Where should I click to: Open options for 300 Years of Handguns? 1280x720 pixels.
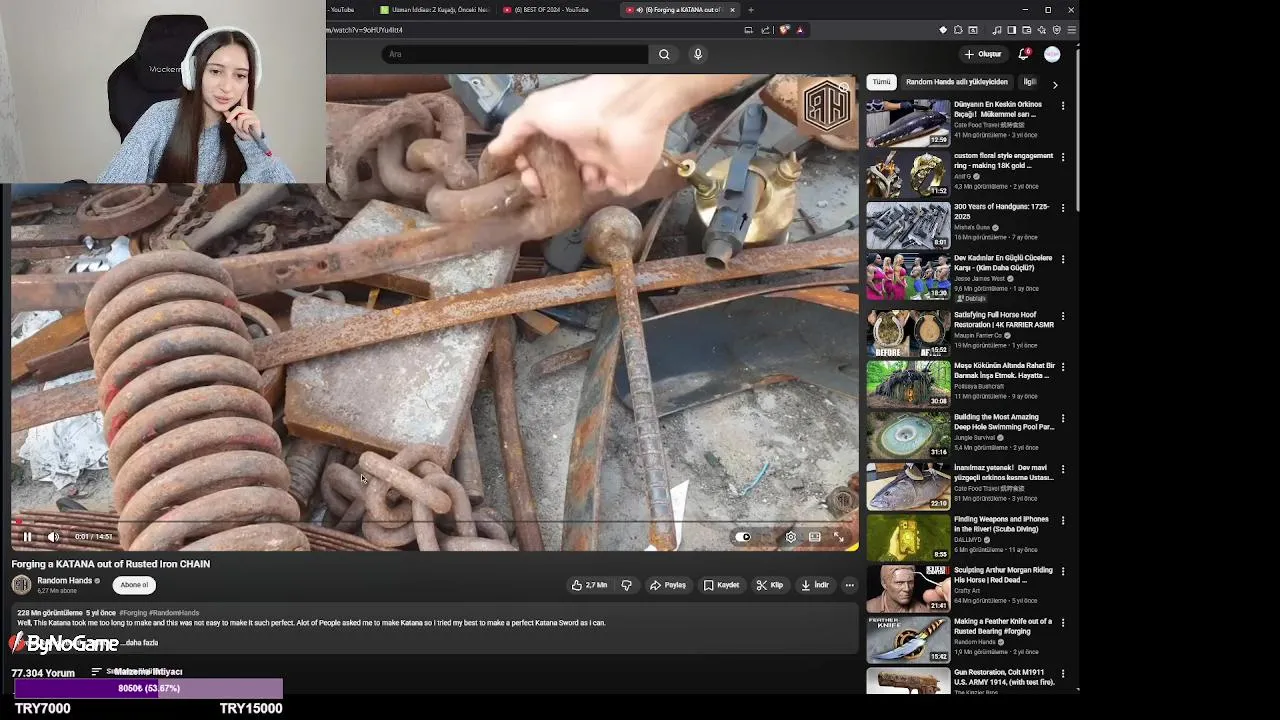coord(1063,208)
